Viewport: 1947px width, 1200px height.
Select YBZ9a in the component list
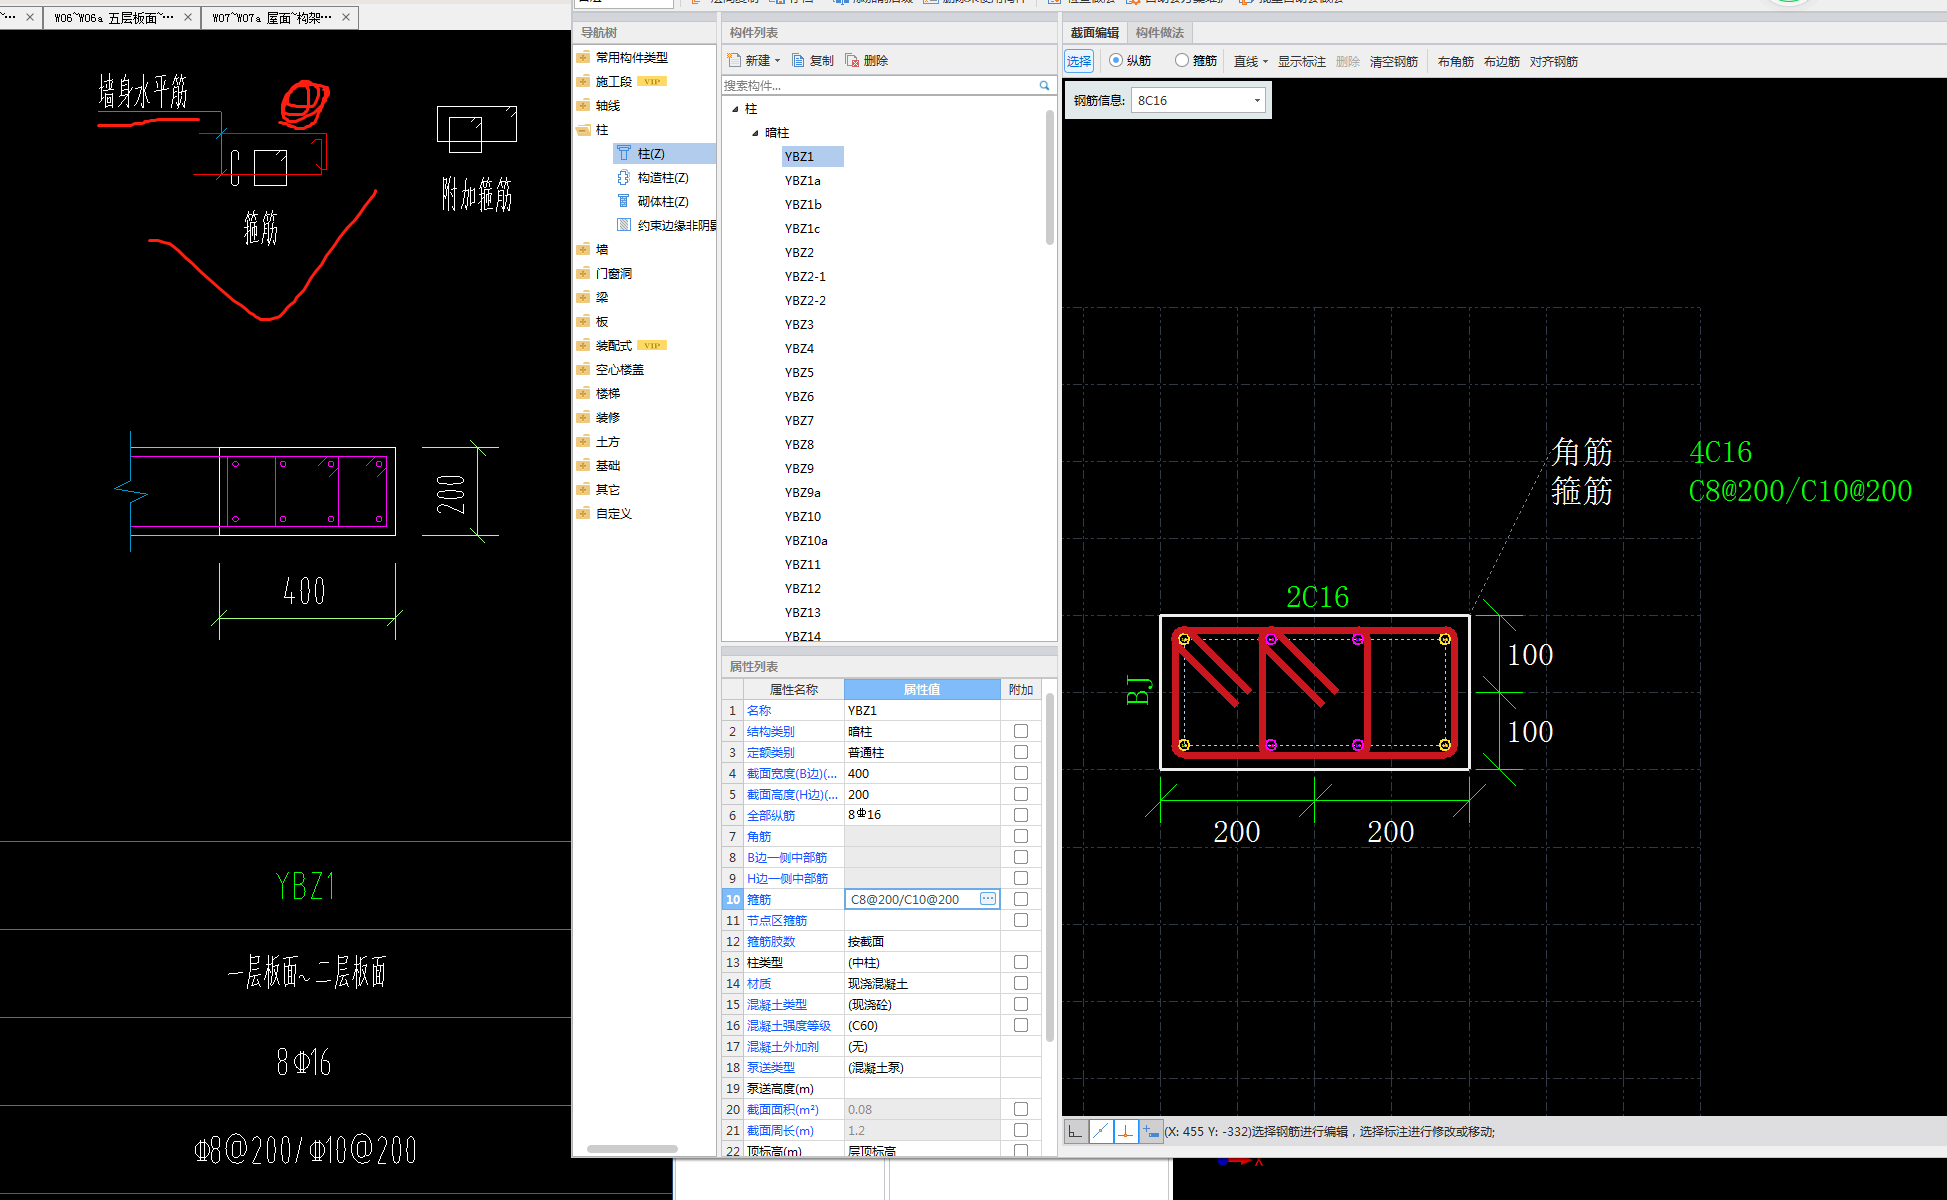(x=802, y=492)
